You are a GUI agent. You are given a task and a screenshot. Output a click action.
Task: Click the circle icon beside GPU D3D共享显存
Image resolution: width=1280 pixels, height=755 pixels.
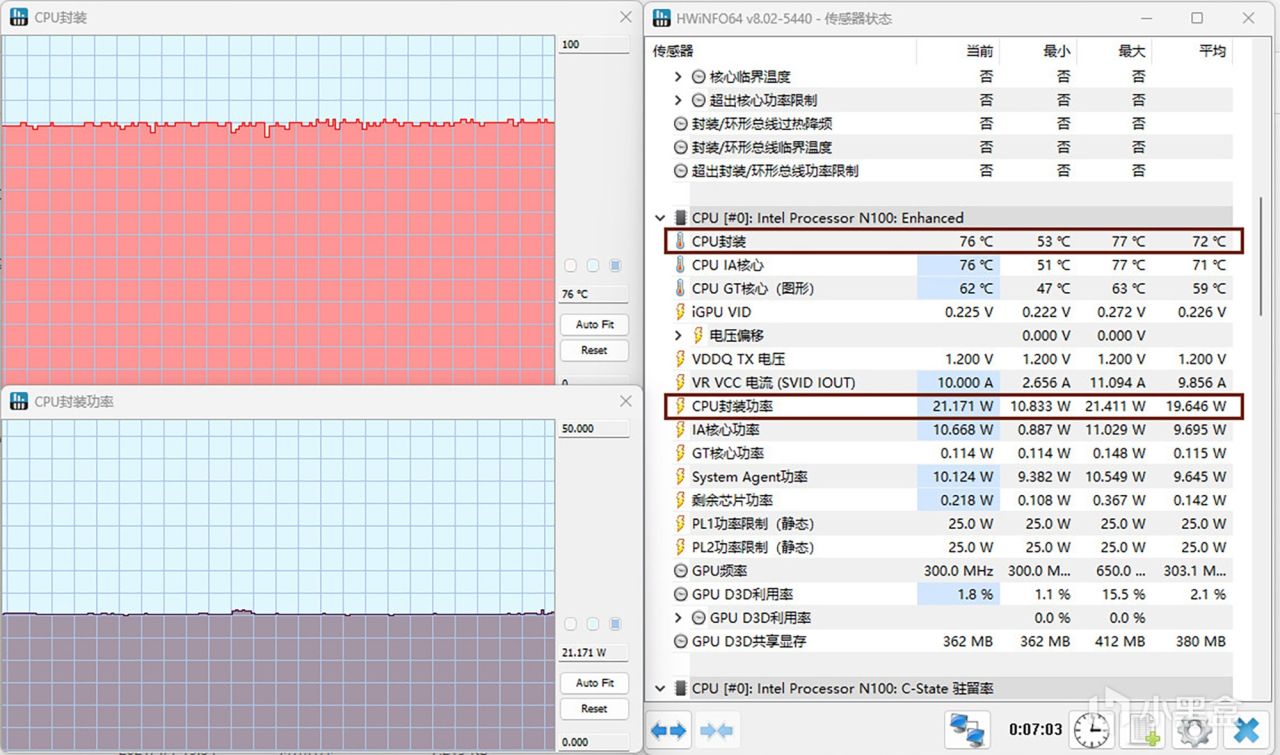(x=680, y=641)
